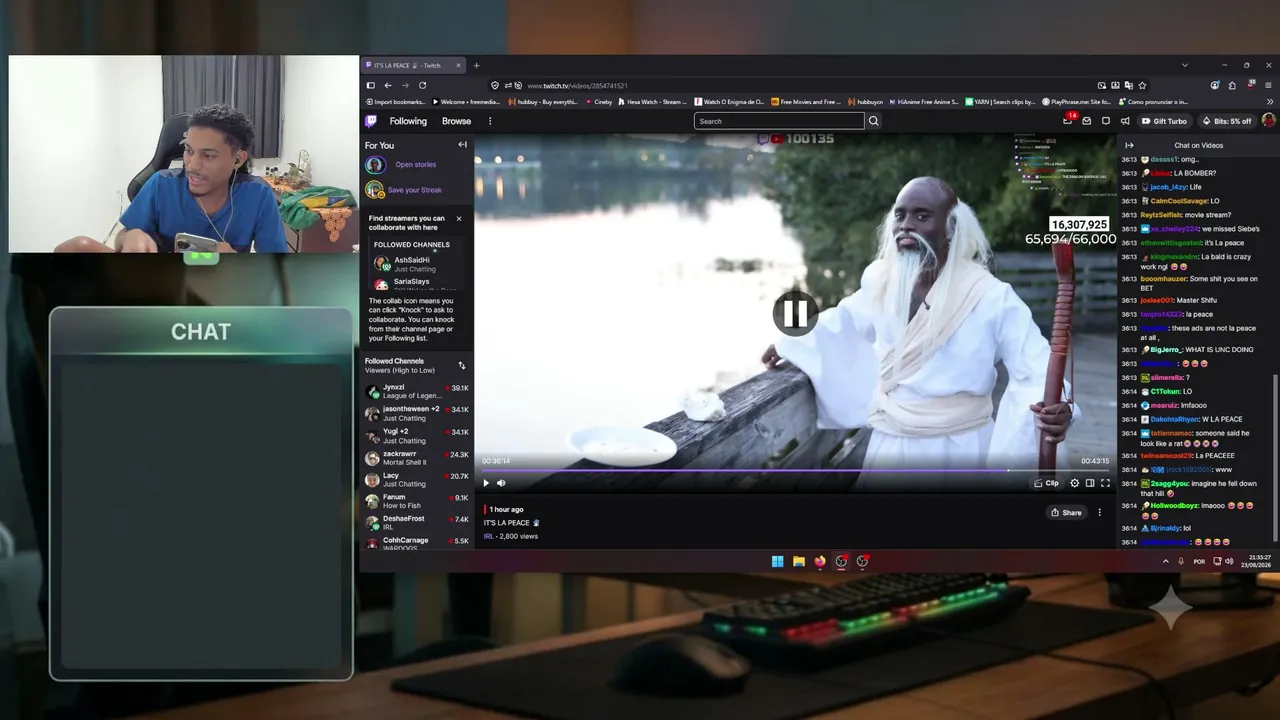Open File Explorer from the taskbar
Image resolution: width=1280 pixels, height=720 pixels.
click(x=799, y=561)
